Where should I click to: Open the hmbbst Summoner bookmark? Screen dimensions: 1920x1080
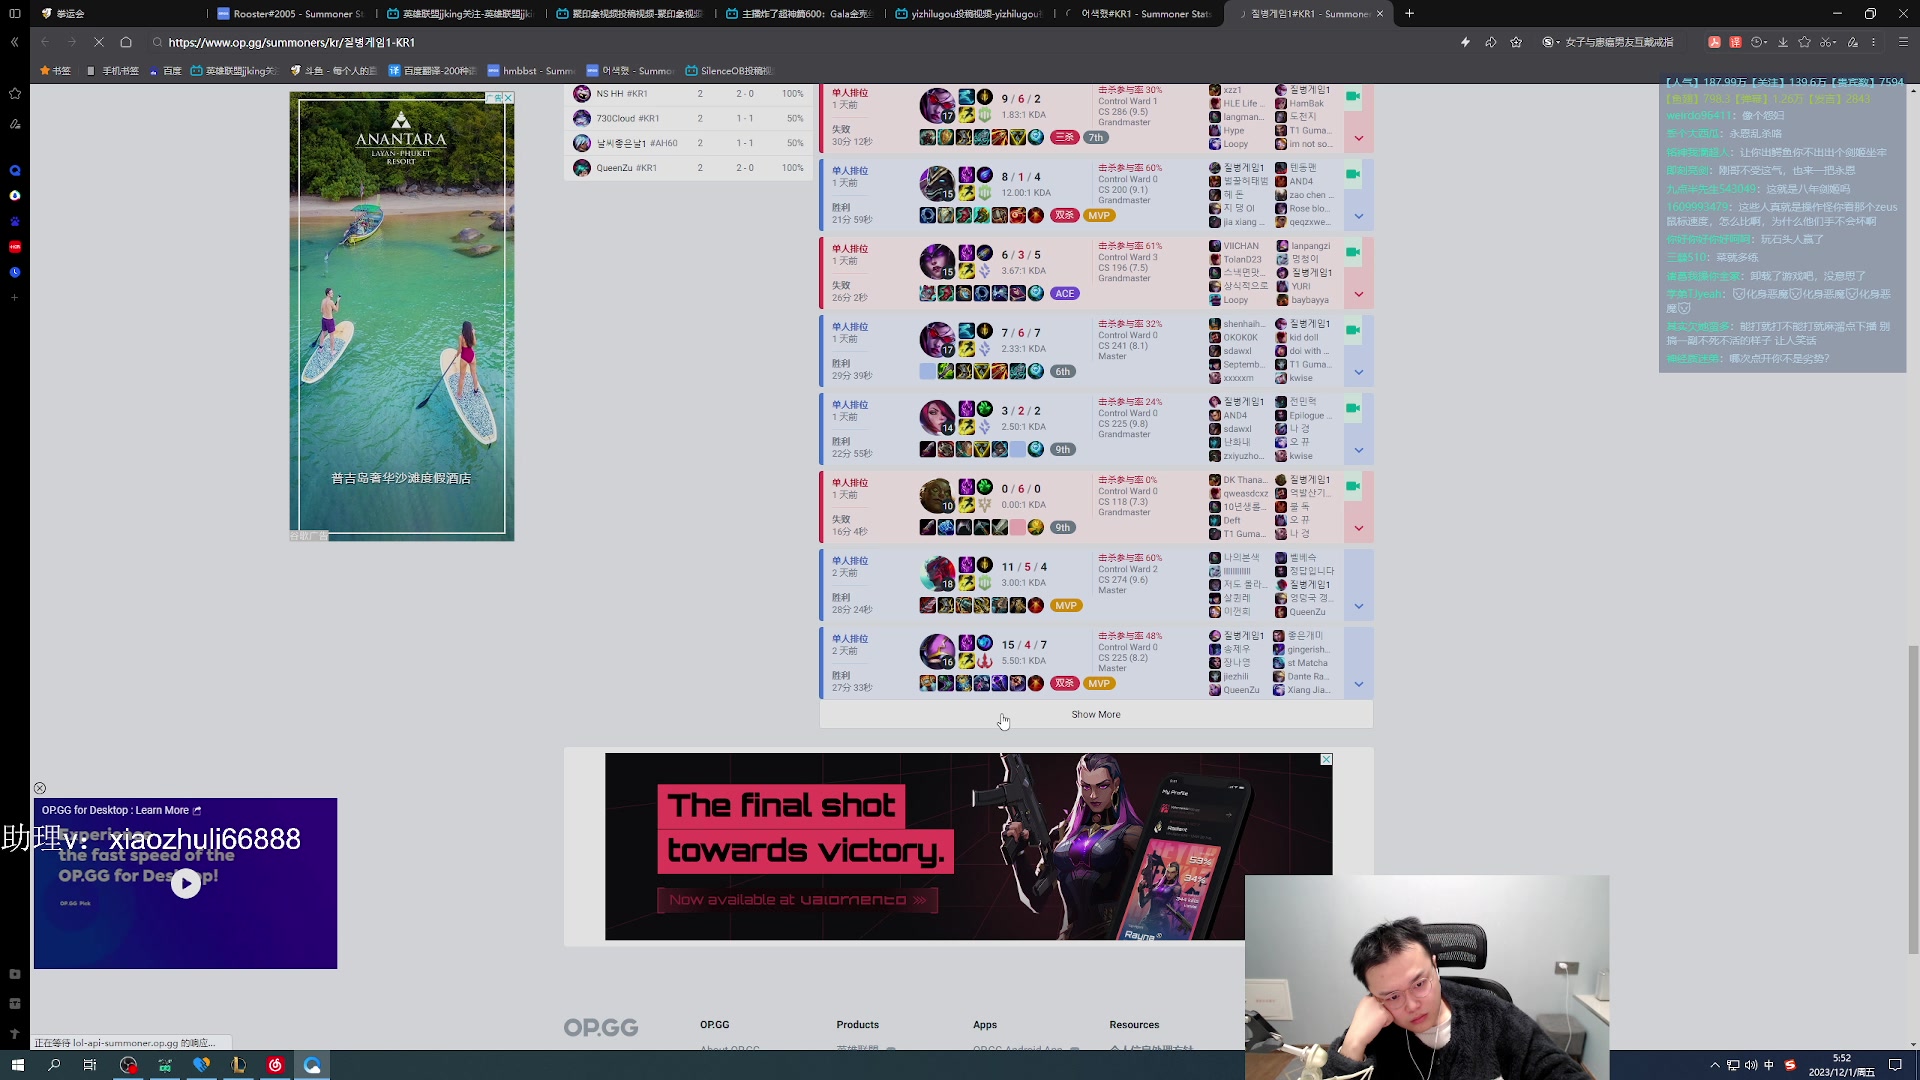[x=531, y=71]
